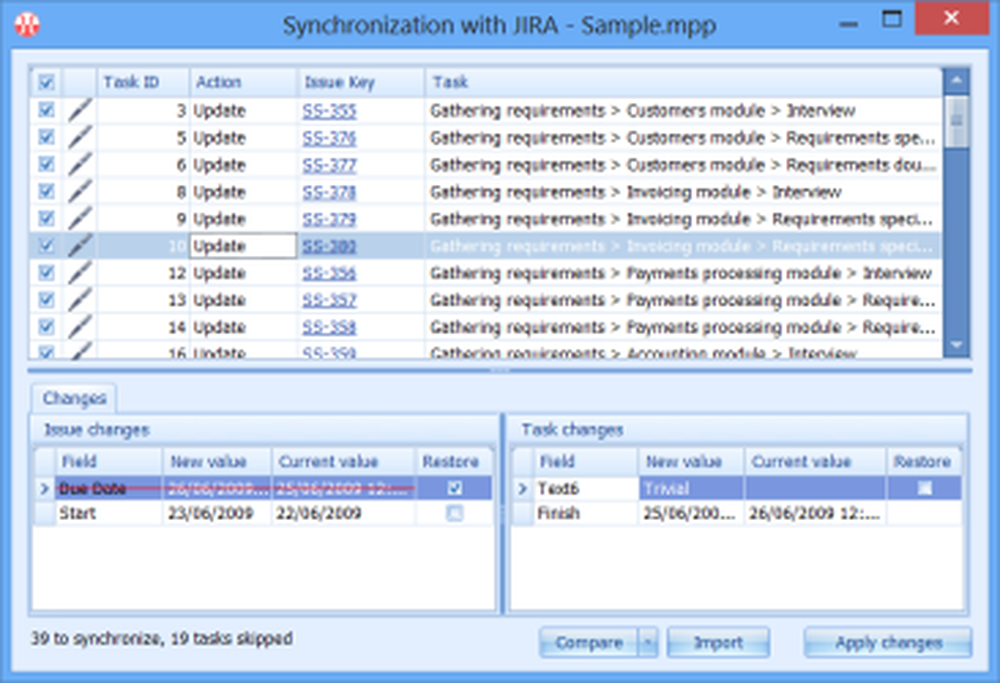Expand the Text6 row indicator
1000x683 pixels.
coord(522,488)
